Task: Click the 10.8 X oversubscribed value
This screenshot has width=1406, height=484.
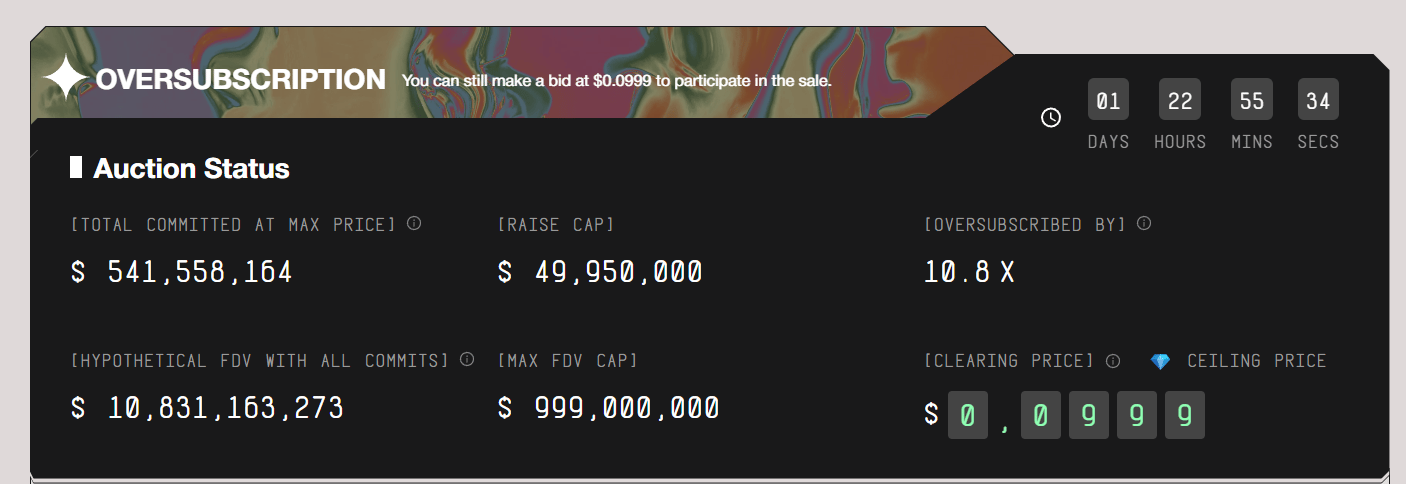Action: 968,272
